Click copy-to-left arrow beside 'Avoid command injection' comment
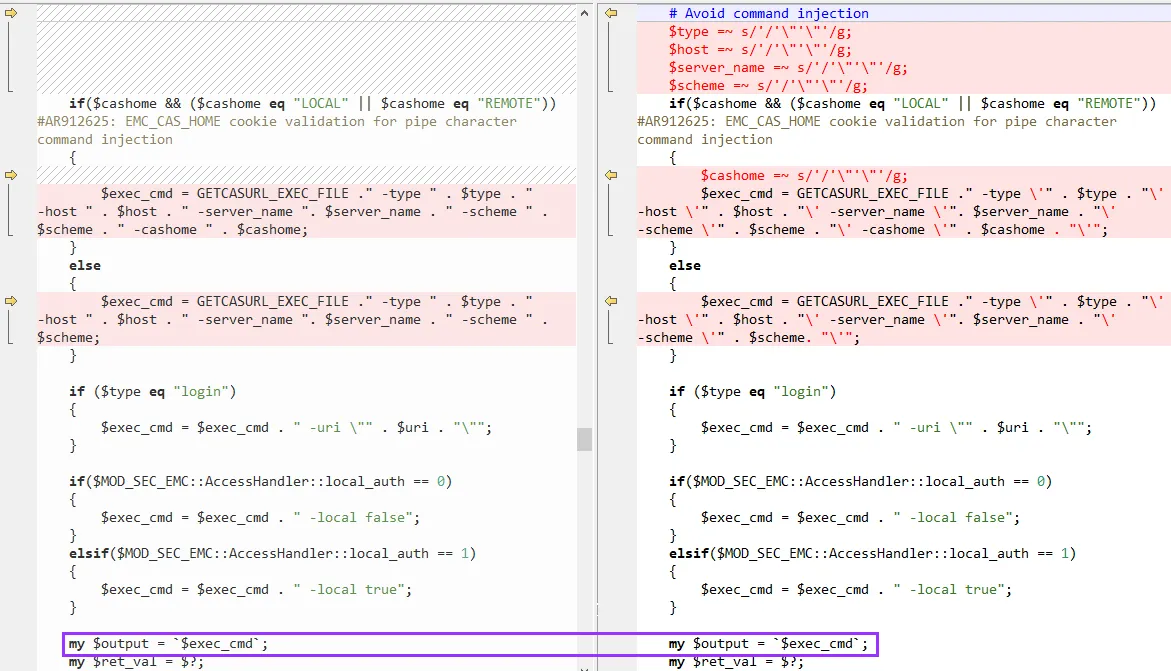The width and height of the screenshot is (1171, 671). pos(611,13)
